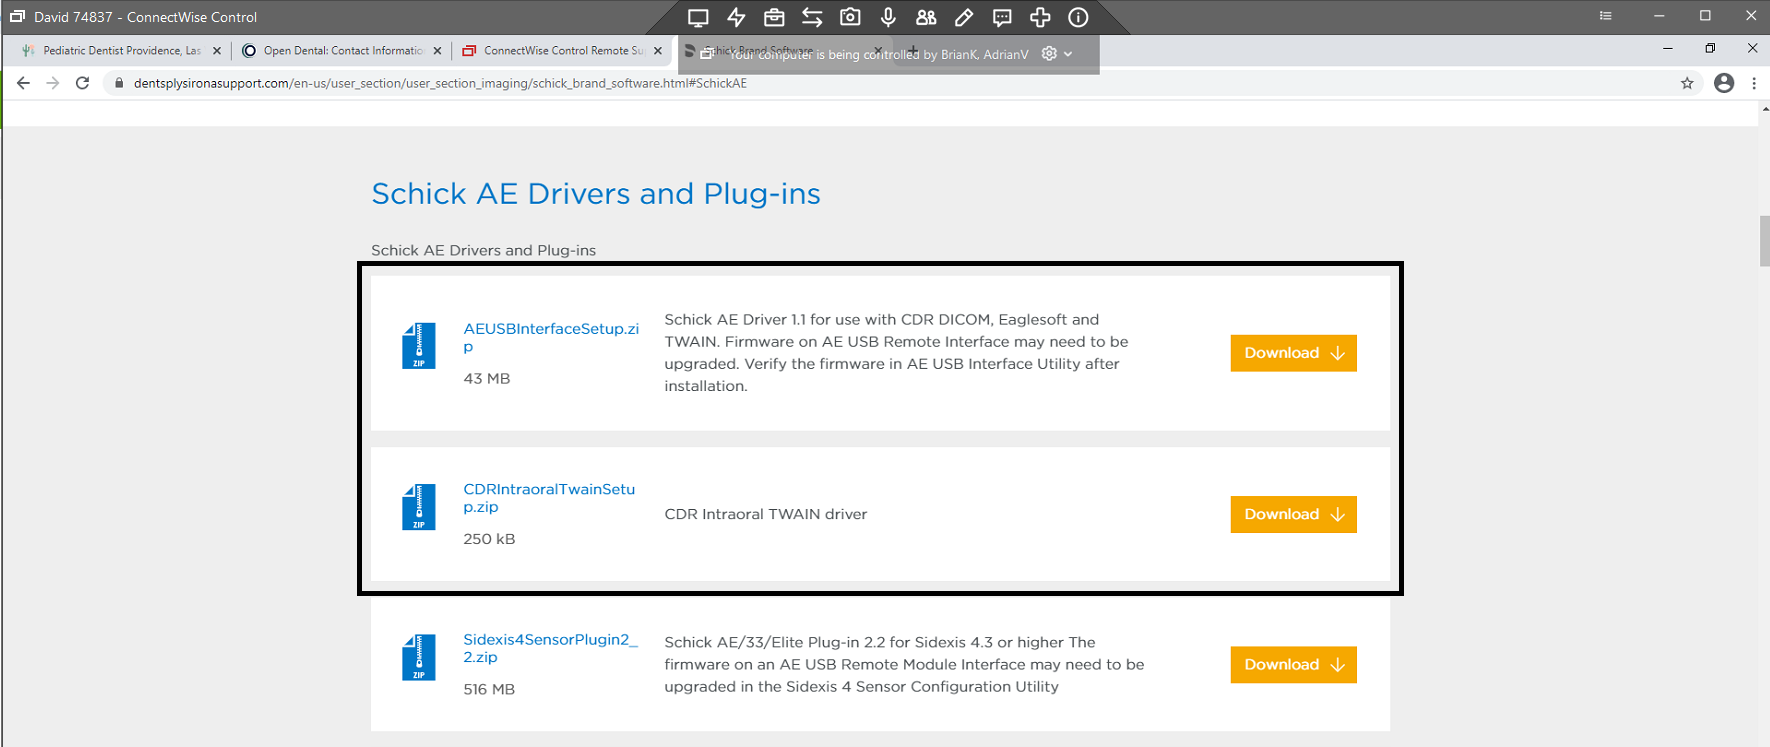This screenshot has height=747, width=1770.
Task: Click the Schick AE Drivers and Plug-ins heading
Action: pos(596,193)
